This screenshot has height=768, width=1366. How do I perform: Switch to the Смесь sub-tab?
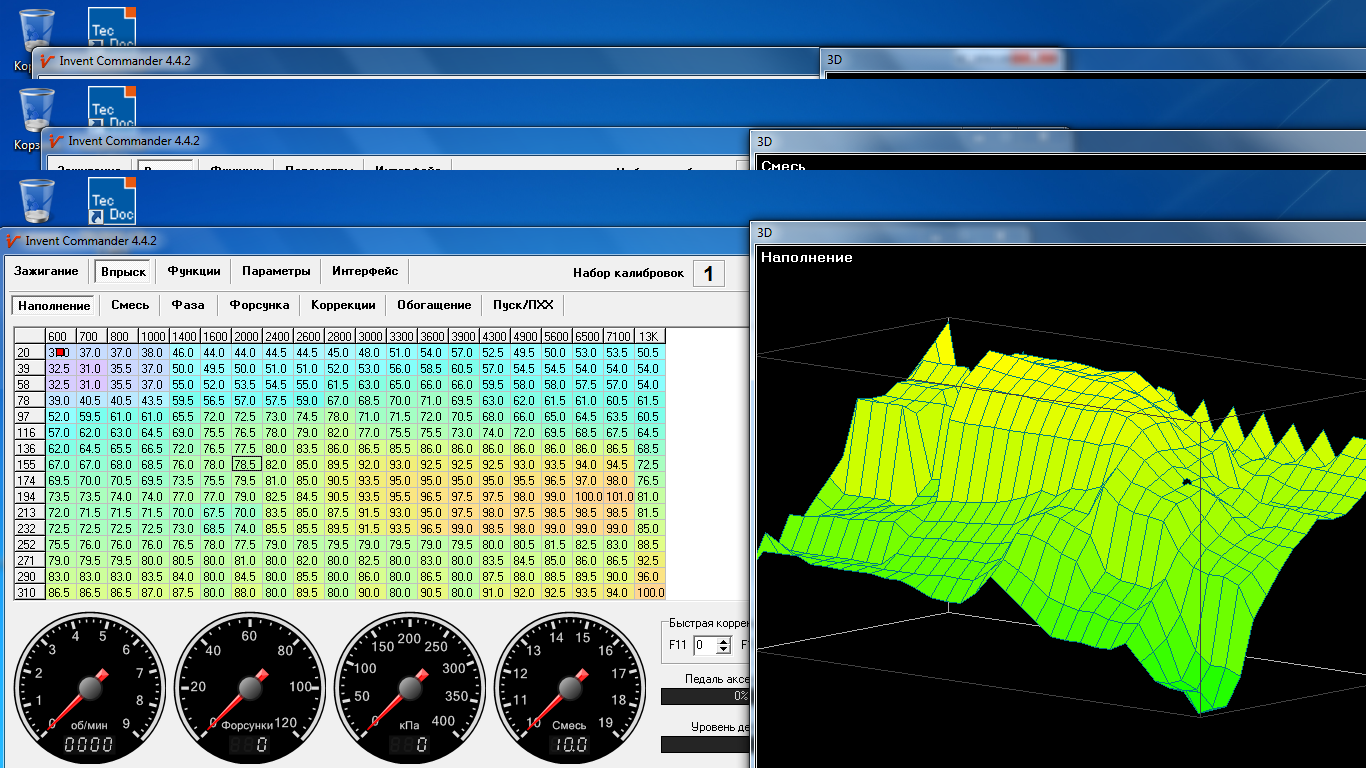(x=130, y=305)
